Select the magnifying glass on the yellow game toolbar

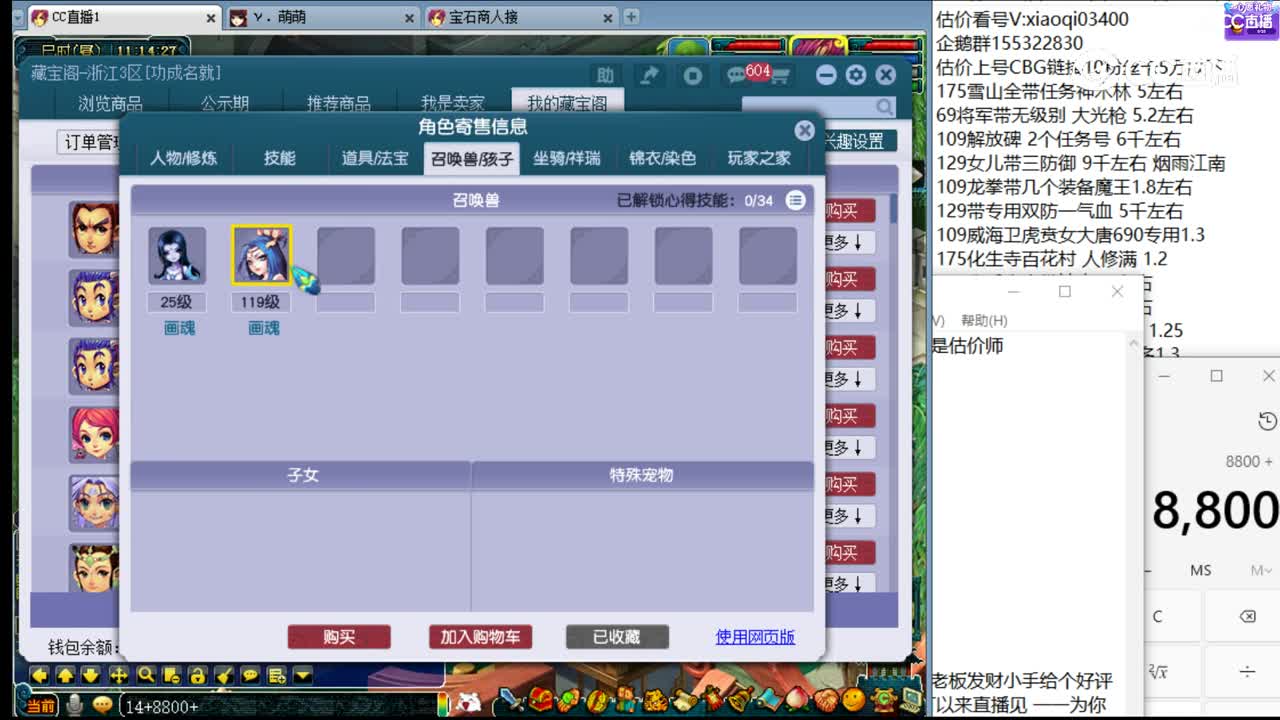(146, 675)
